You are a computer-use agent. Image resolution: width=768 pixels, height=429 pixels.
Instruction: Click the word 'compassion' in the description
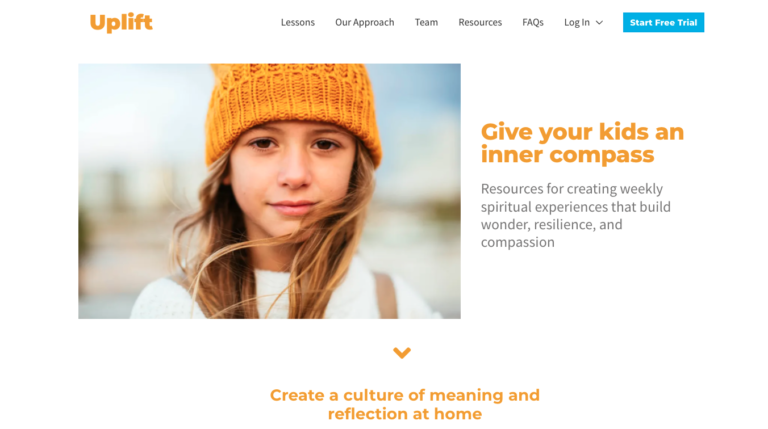(518, 242)
